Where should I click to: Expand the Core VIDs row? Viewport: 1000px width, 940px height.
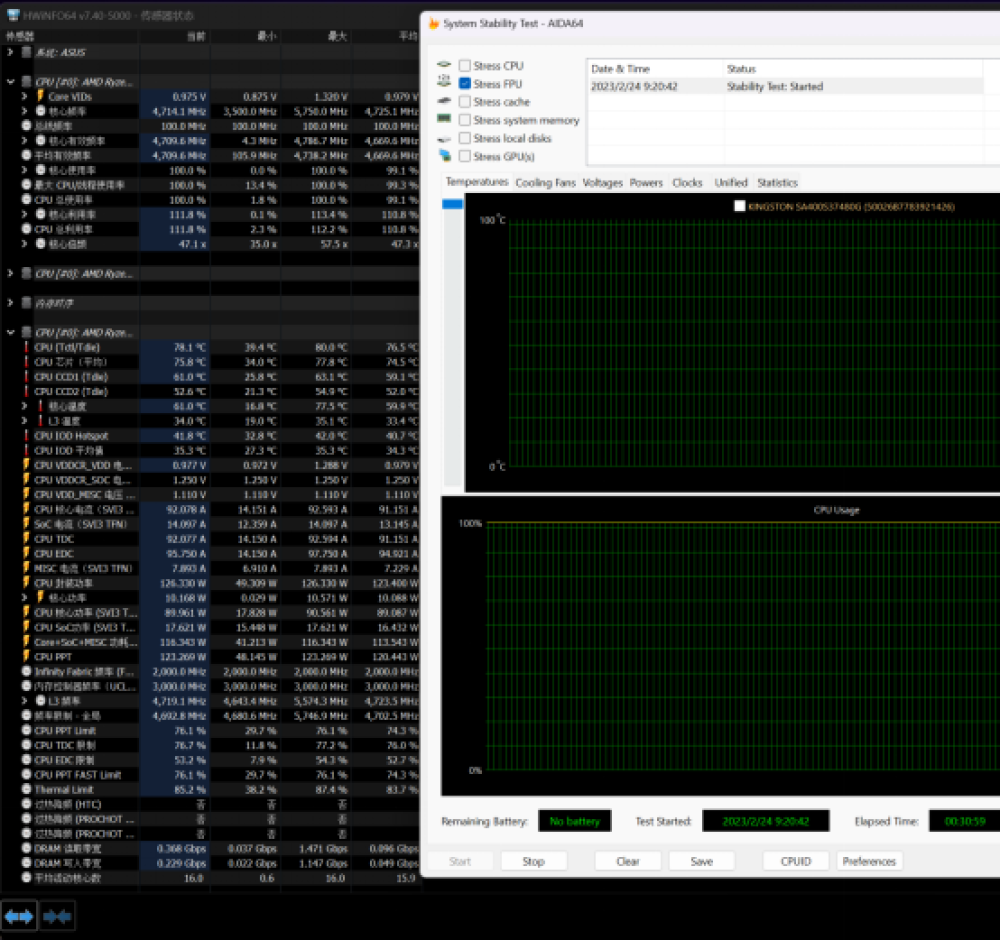point(25,96)
